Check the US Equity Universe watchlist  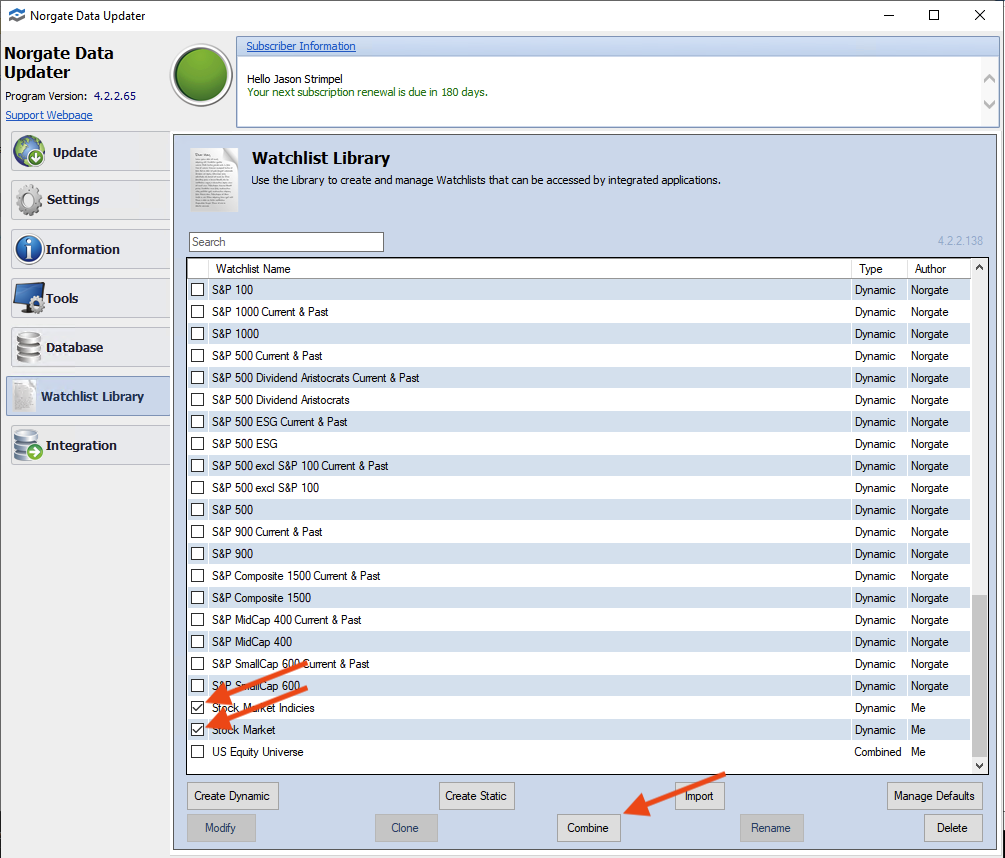pyautogui.click(x=197, y=751)
